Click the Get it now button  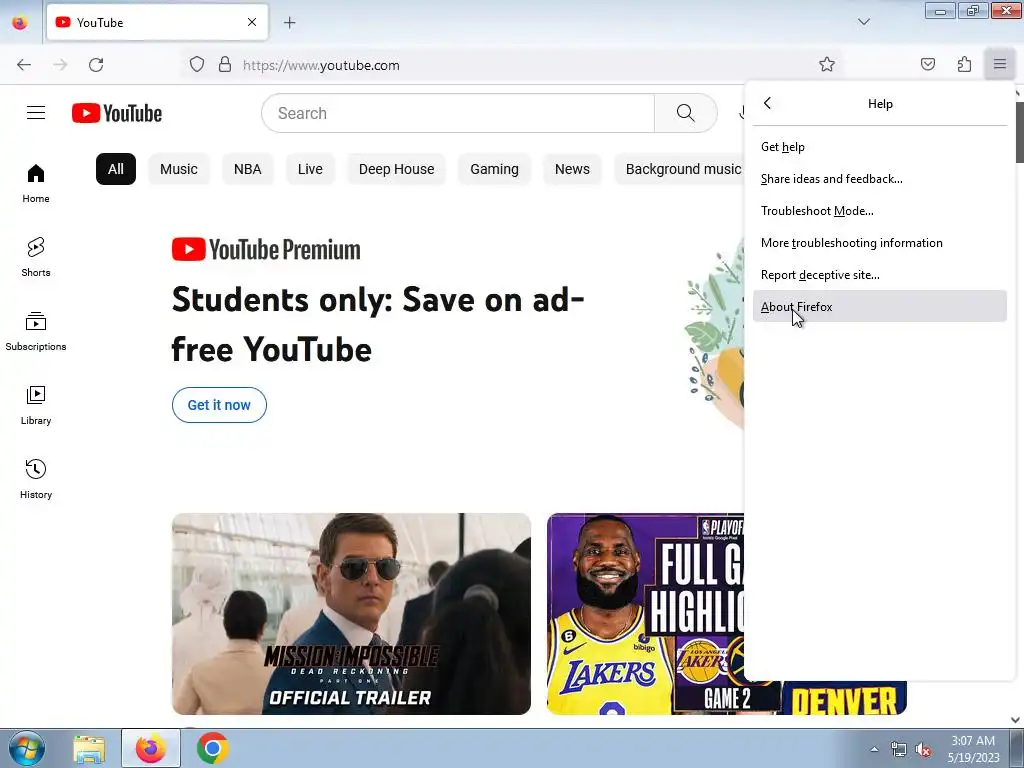219,405
